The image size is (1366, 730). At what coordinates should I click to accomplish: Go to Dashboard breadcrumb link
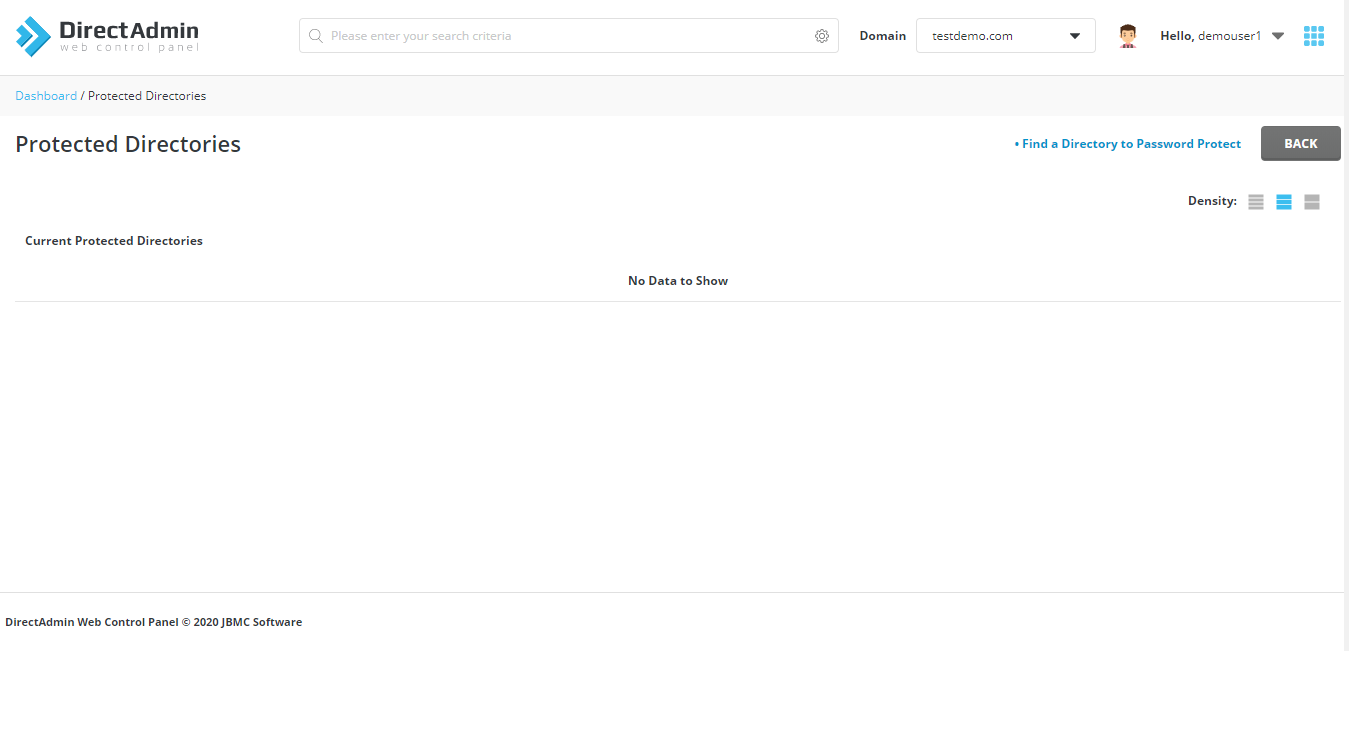click(x=46, y=96)
